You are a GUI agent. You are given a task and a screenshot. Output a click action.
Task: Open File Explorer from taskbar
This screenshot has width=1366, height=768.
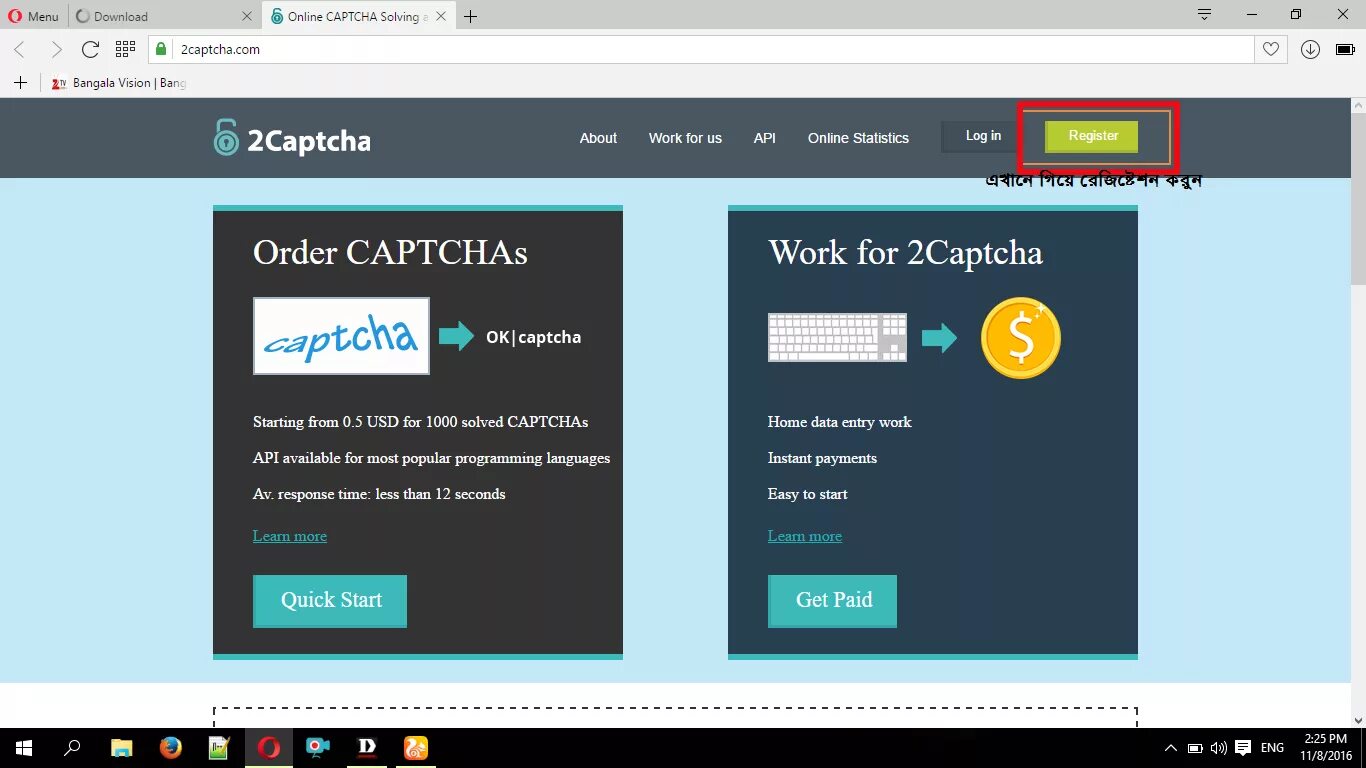121,748
